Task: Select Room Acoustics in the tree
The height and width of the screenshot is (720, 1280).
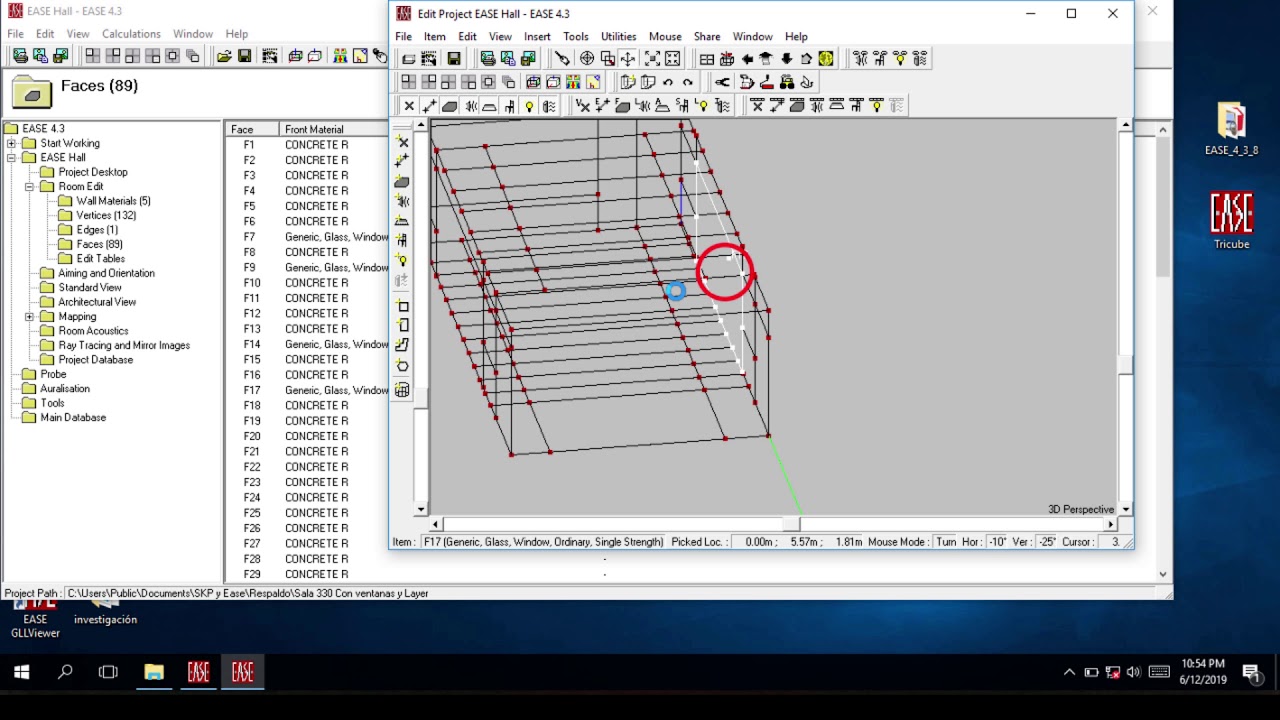Action: (x=93, y=331)
